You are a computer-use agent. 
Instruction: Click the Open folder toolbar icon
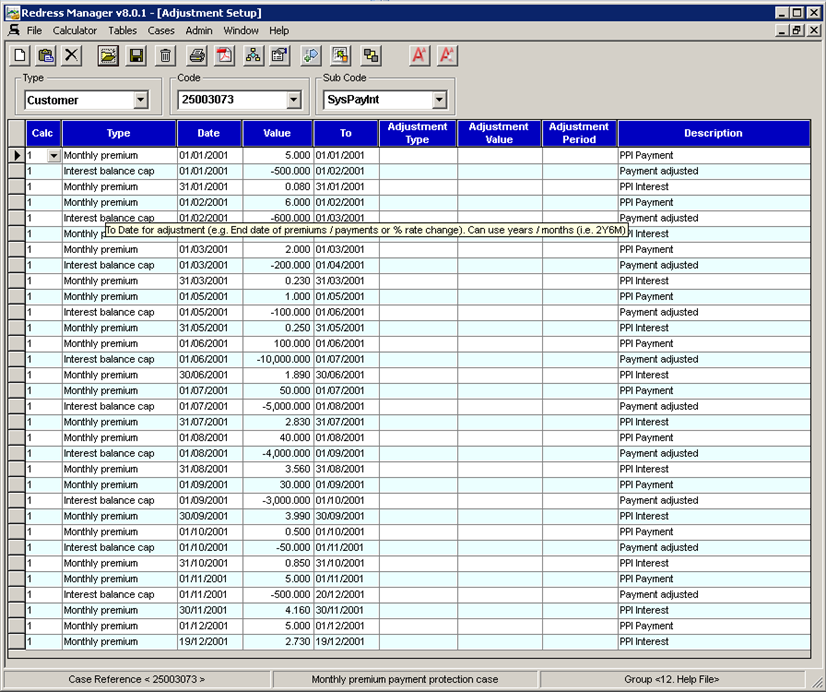click(108, 55)
